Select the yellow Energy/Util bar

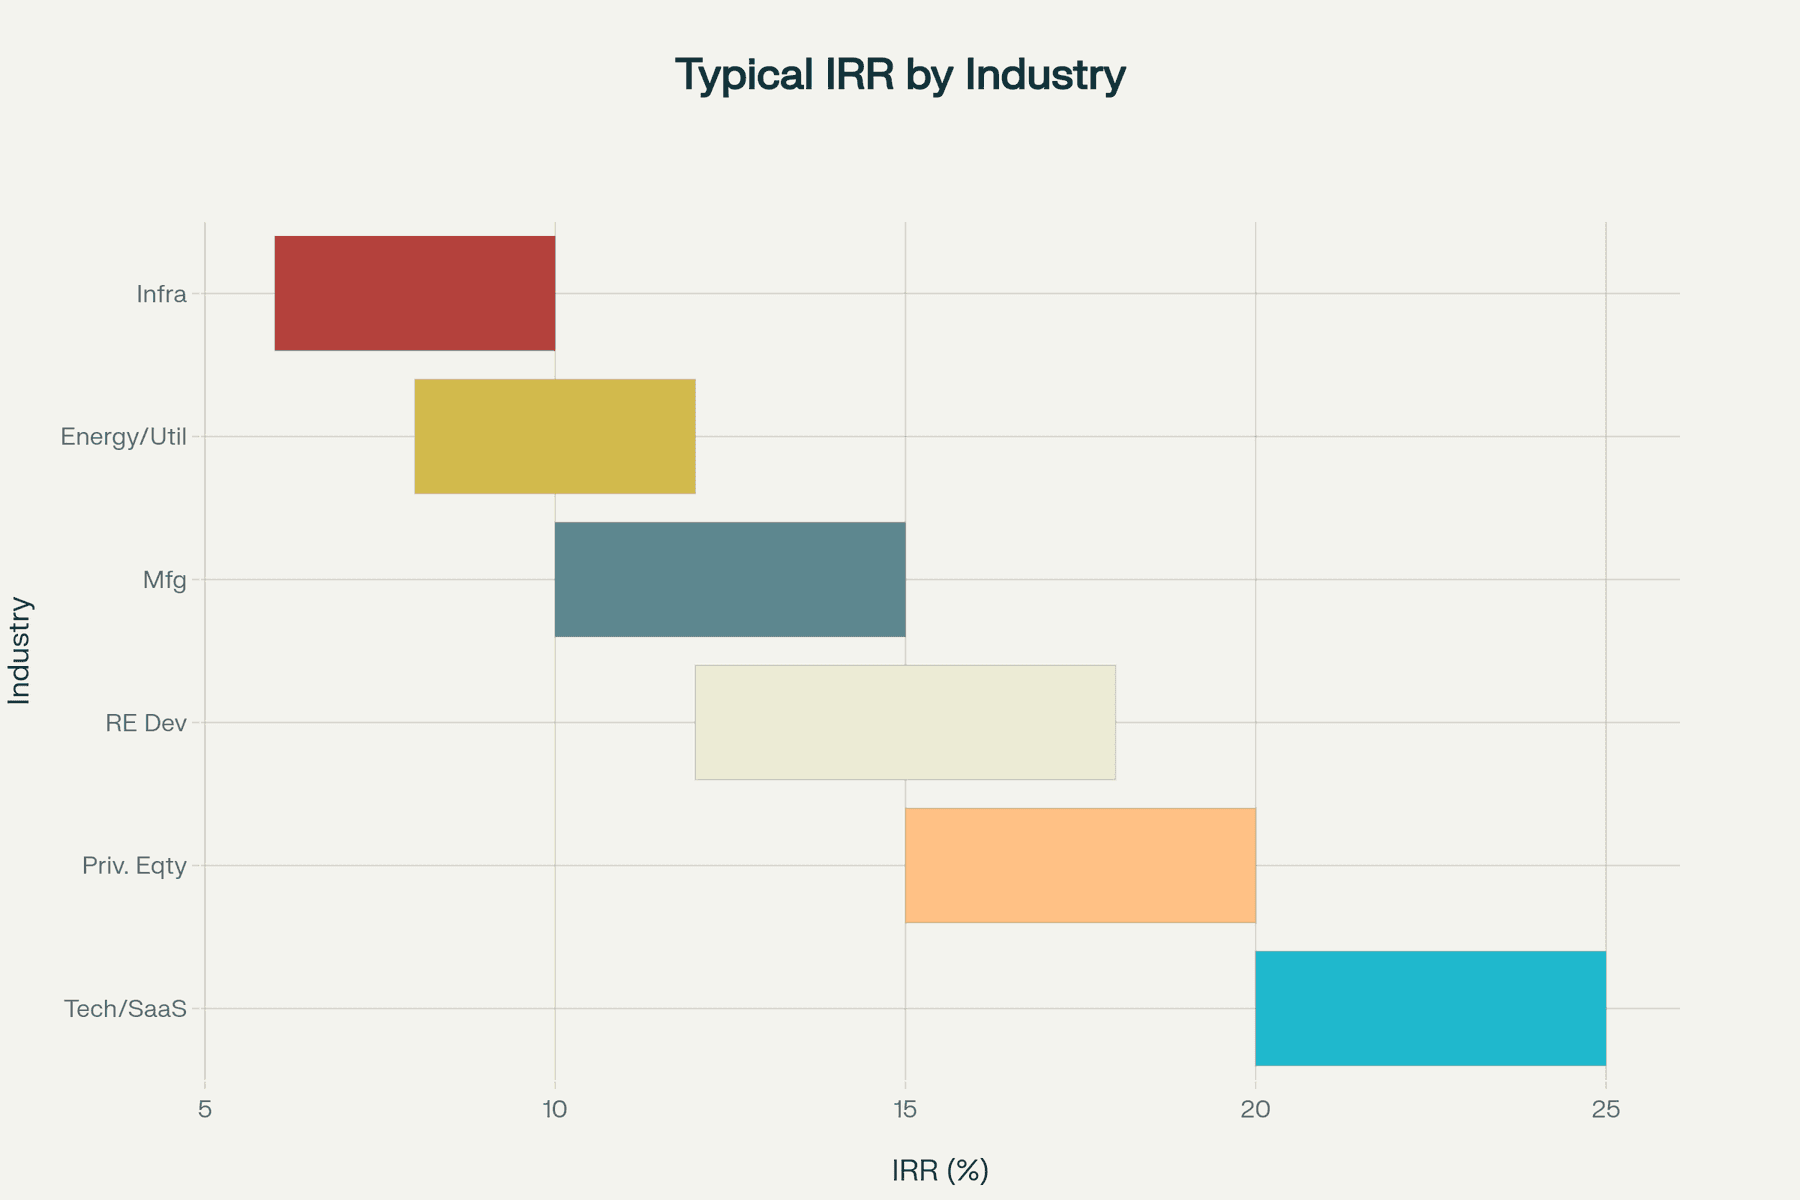555,436
